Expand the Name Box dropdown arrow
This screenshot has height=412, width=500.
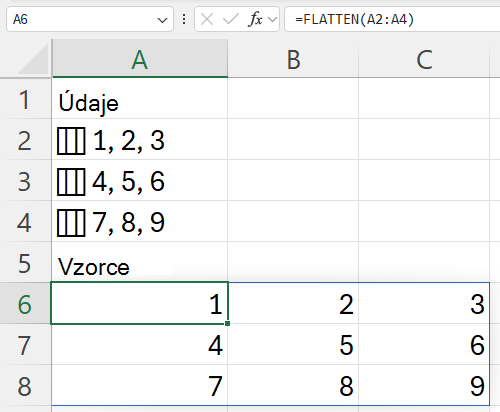tap(162, 20)
